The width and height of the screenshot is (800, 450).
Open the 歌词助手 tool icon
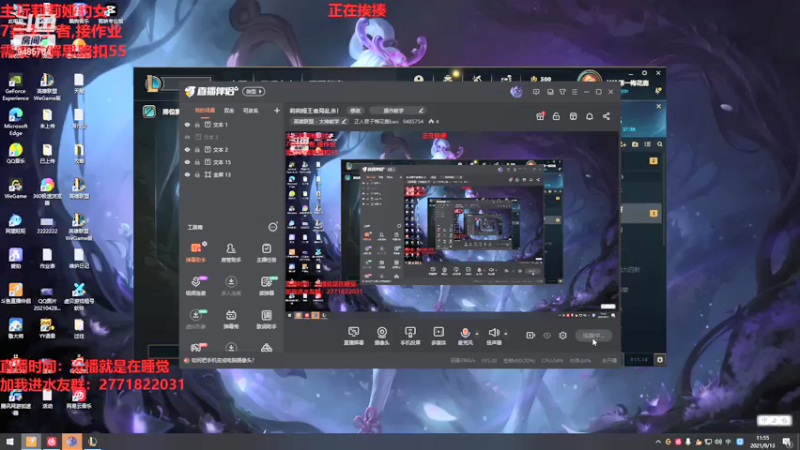(x=266, y=319)
